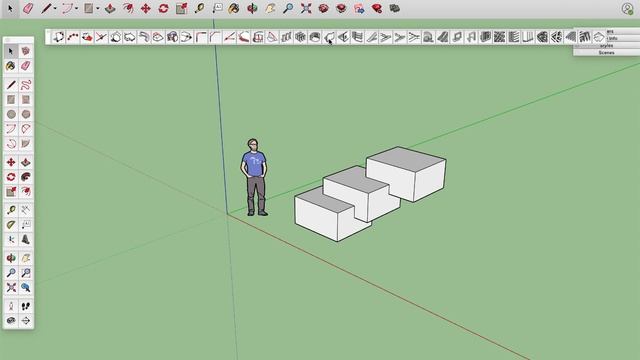Click Zoom Extents in the top toolbar

[x=306, y=8]
